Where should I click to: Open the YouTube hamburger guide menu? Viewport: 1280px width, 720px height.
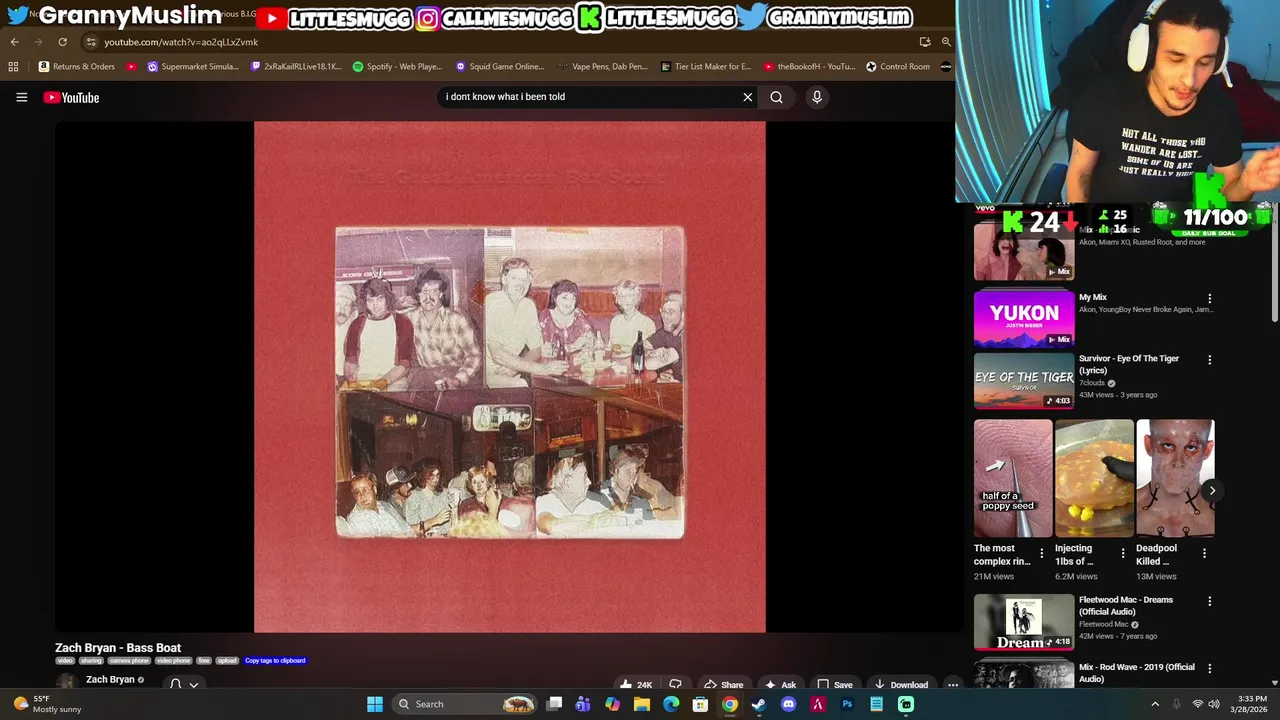21,97
